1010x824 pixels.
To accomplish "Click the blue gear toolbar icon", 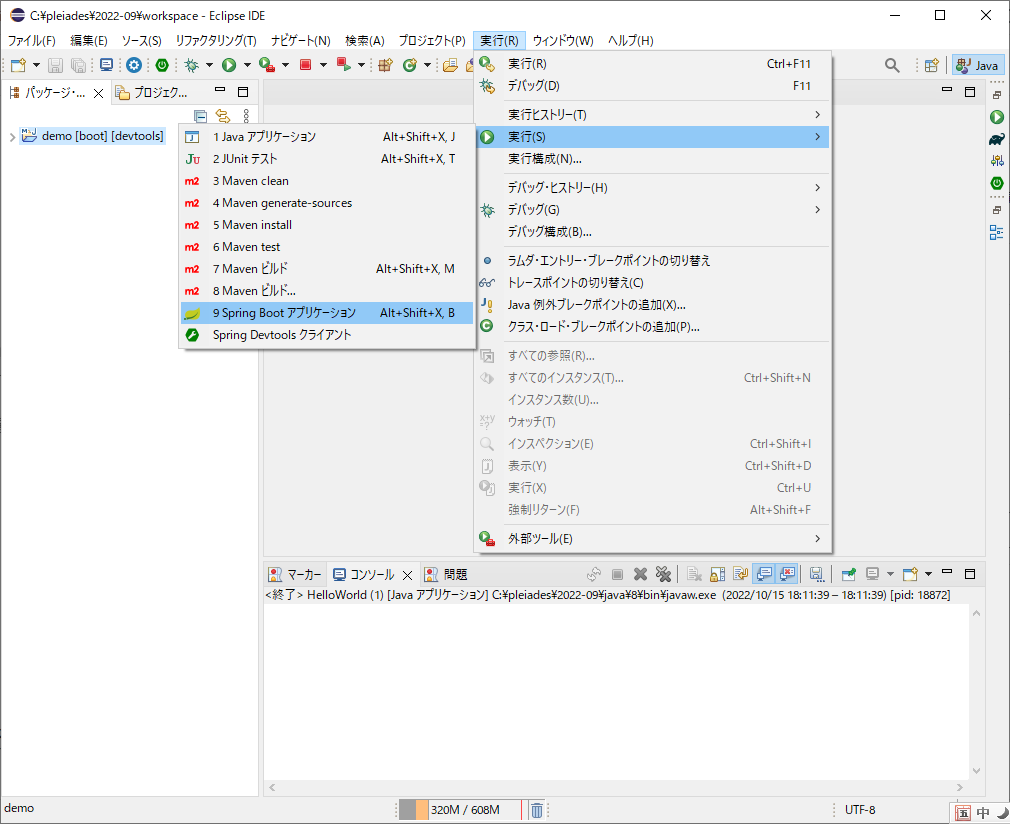I will 133,65.
